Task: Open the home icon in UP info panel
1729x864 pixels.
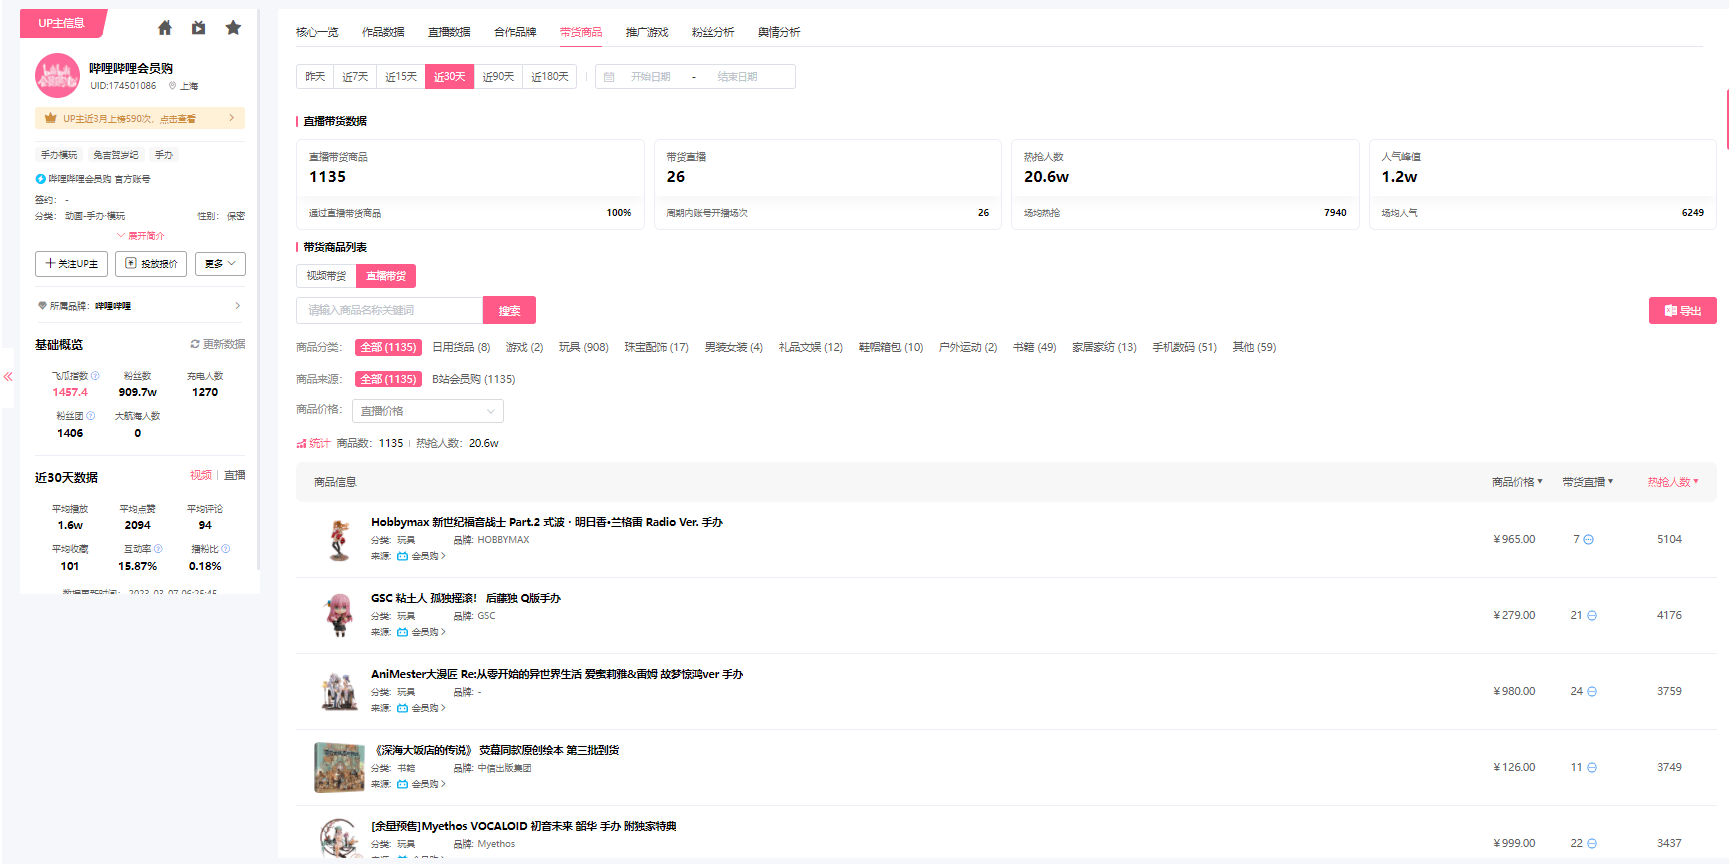Action: (x=165, y=28)
